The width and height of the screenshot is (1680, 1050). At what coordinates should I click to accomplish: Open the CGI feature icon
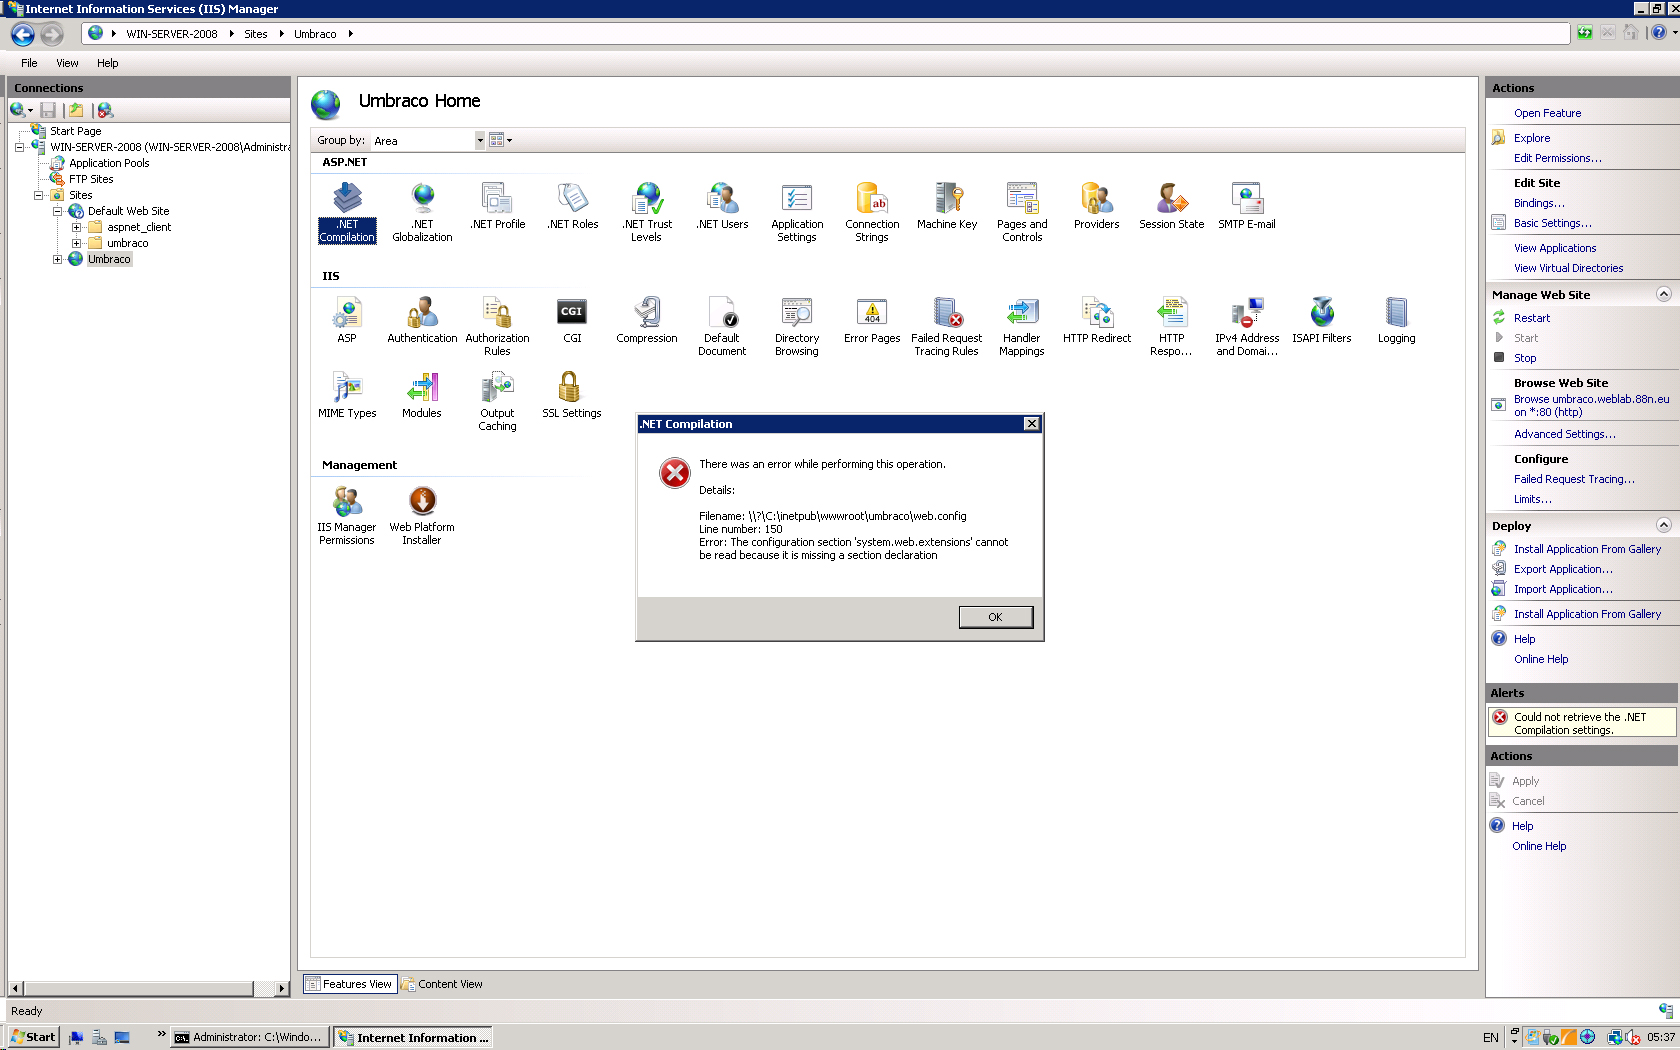click(x=572, y=320)
